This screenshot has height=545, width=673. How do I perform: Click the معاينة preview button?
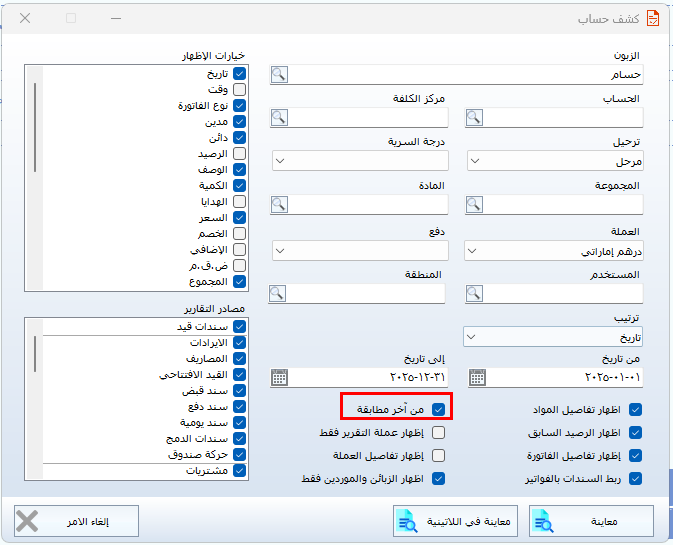click(592, 521)
